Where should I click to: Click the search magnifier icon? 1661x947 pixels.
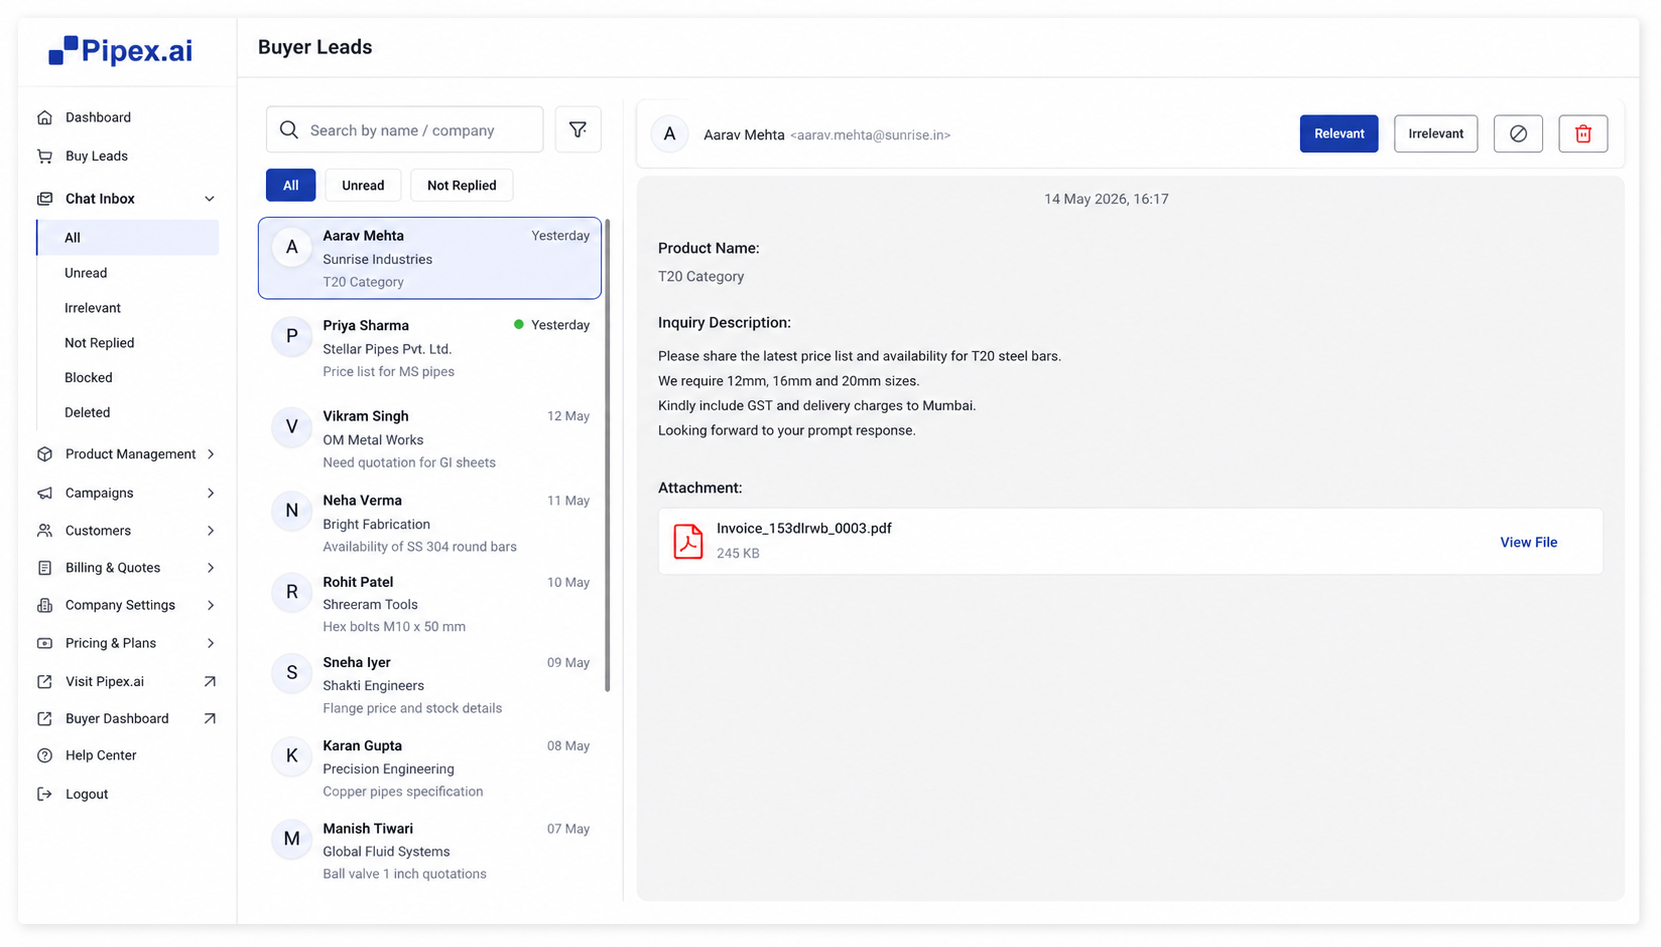pyautogui.click(x=289, y=130)
